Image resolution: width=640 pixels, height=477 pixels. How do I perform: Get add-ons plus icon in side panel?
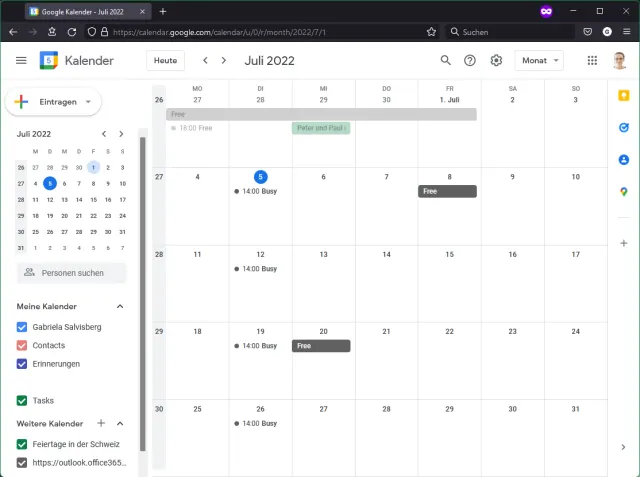(624, 243)
